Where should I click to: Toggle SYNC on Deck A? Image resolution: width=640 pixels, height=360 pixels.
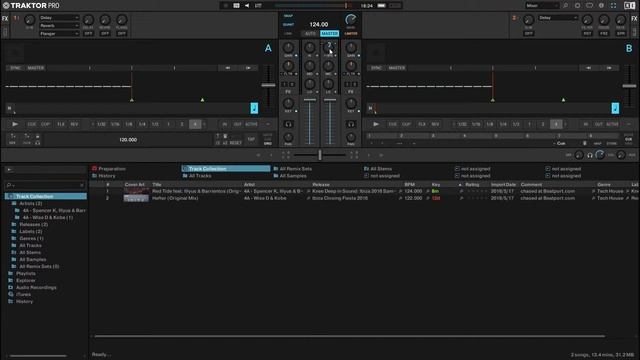[16, 68]
